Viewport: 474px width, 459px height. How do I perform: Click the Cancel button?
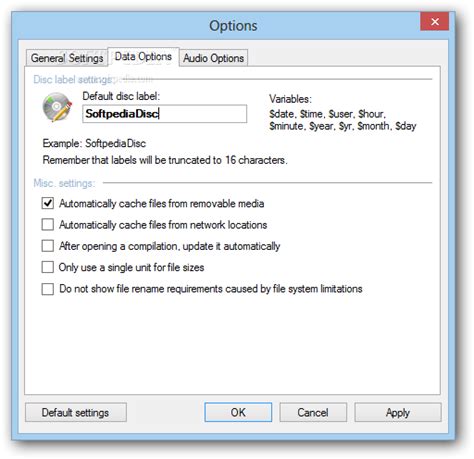pyautogui.click(x=313, y=413)
